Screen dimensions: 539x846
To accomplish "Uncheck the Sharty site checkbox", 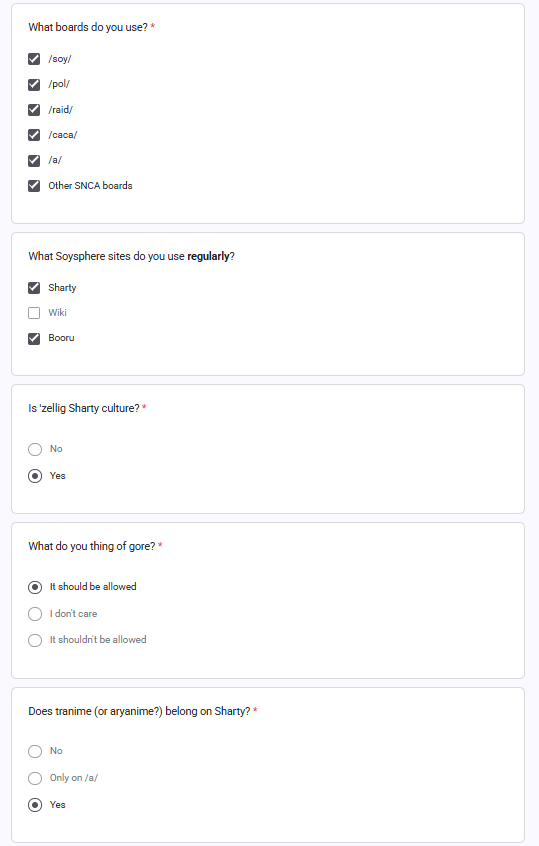I will 34,288.
